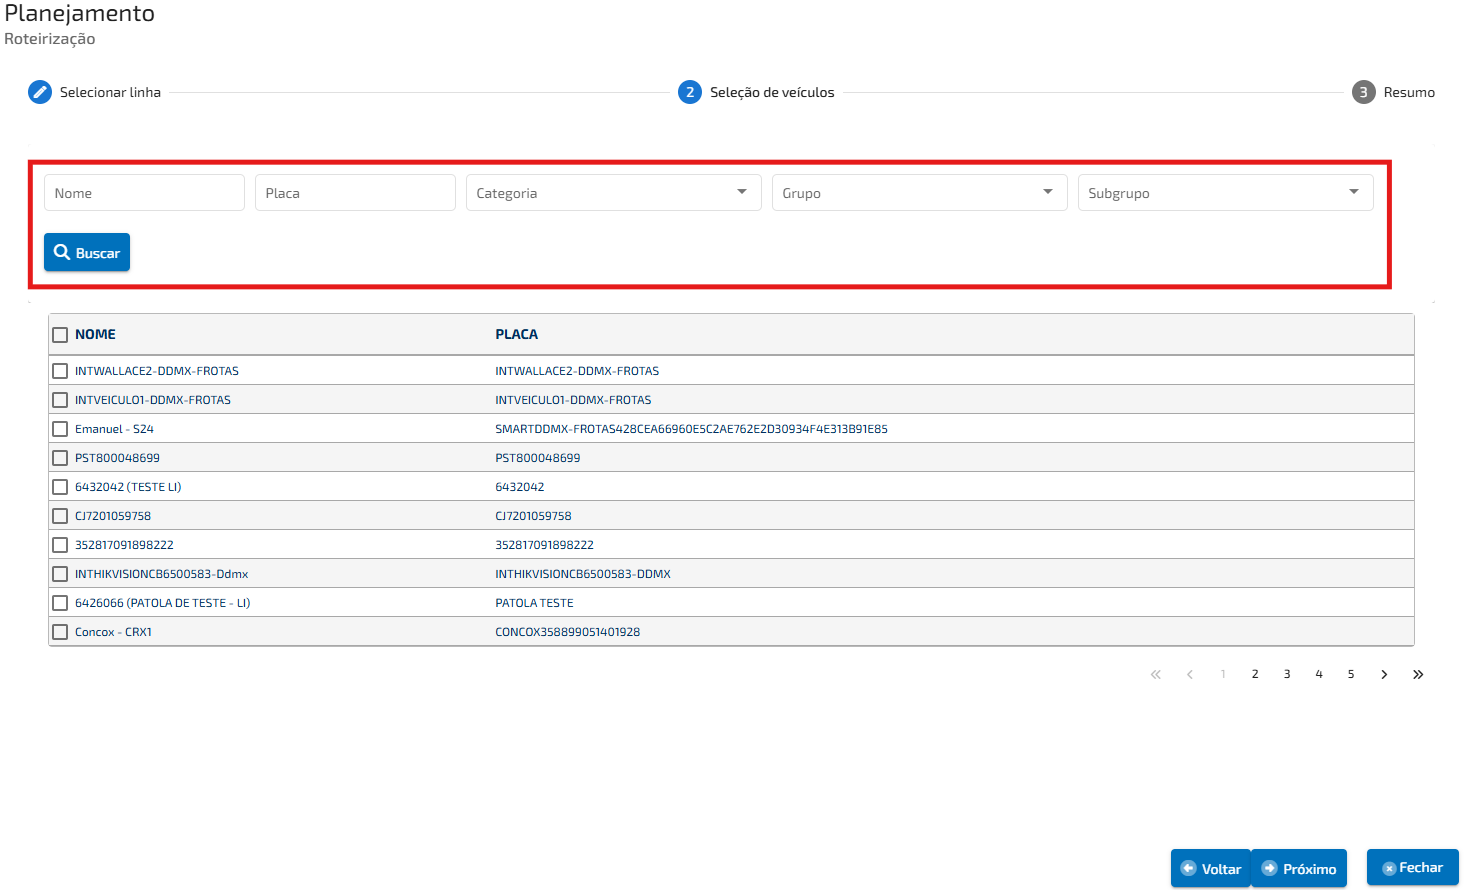
Task: Check the INTHIKVISIONCB6500583-Ddmx vehicle row
Action: click(x=60, y=574)
